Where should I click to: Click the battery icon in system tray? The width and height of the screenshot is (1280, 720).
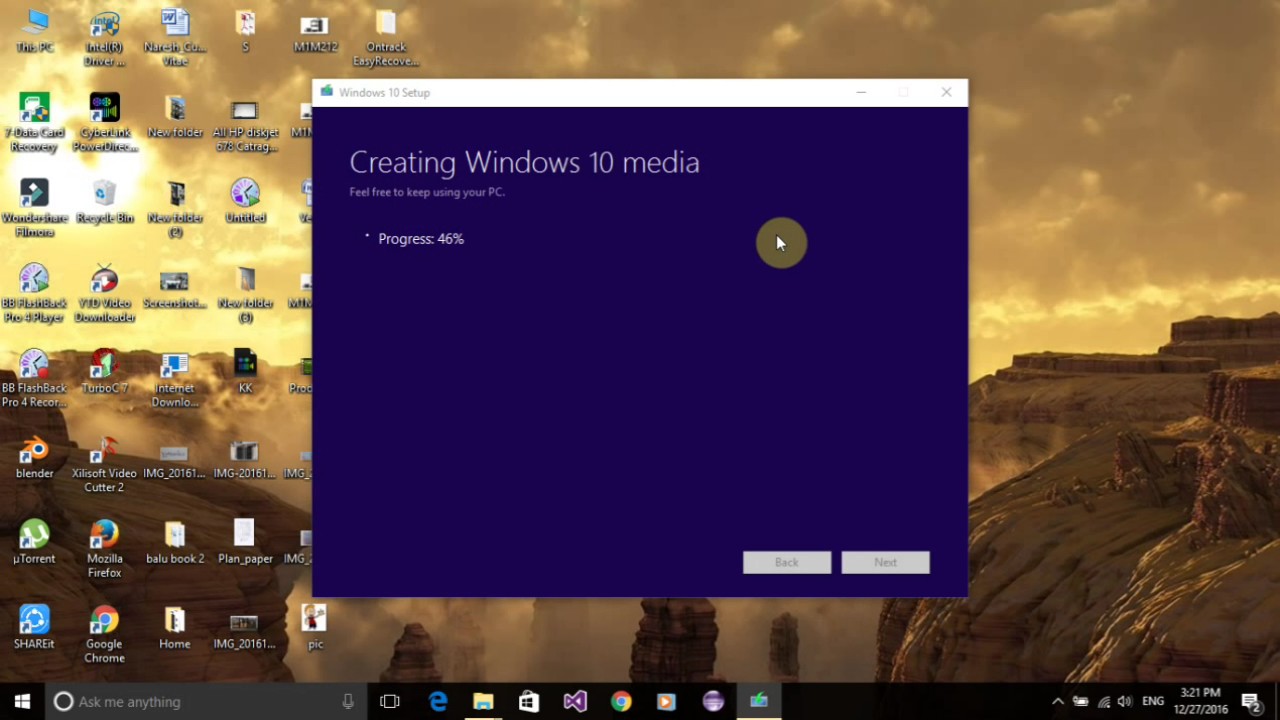(1081, 701)
